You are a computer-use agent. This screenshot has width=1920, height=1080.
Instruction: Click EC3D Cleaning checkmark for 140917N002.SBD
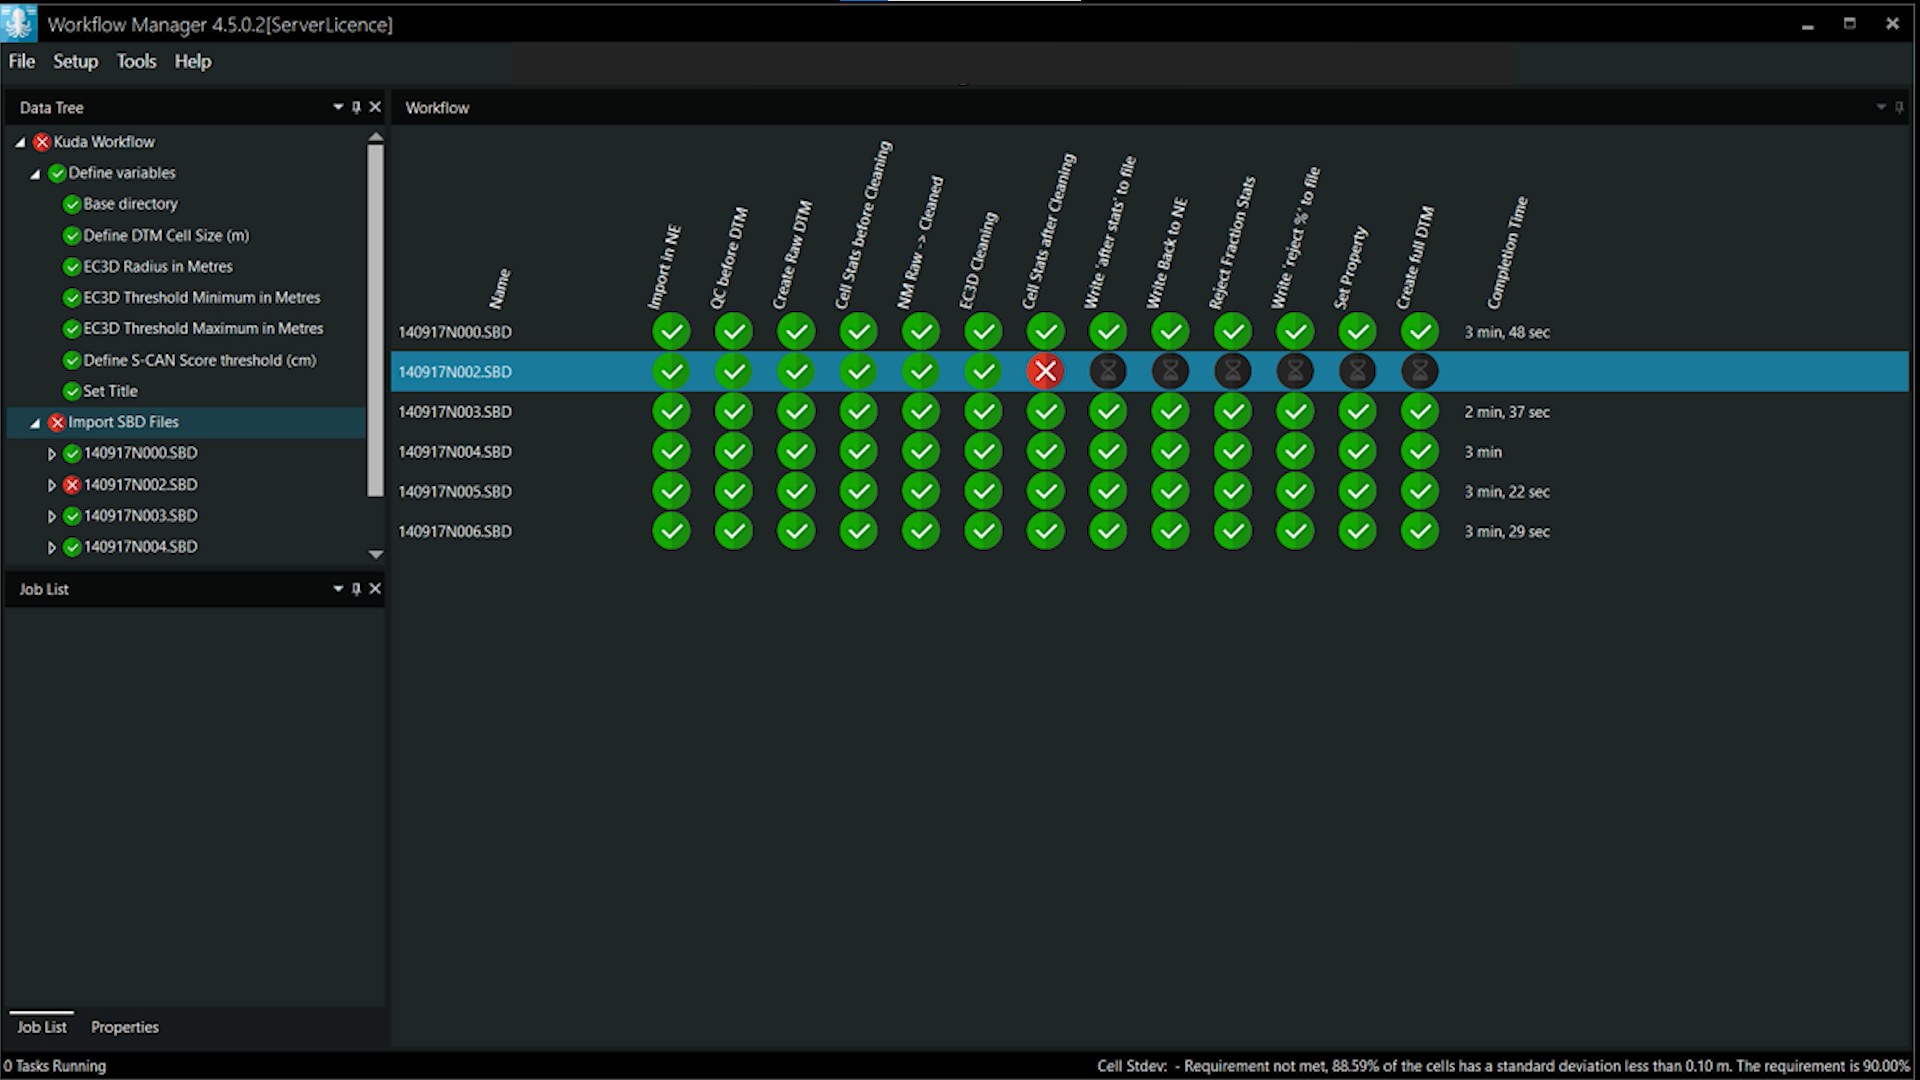(983, 372)
